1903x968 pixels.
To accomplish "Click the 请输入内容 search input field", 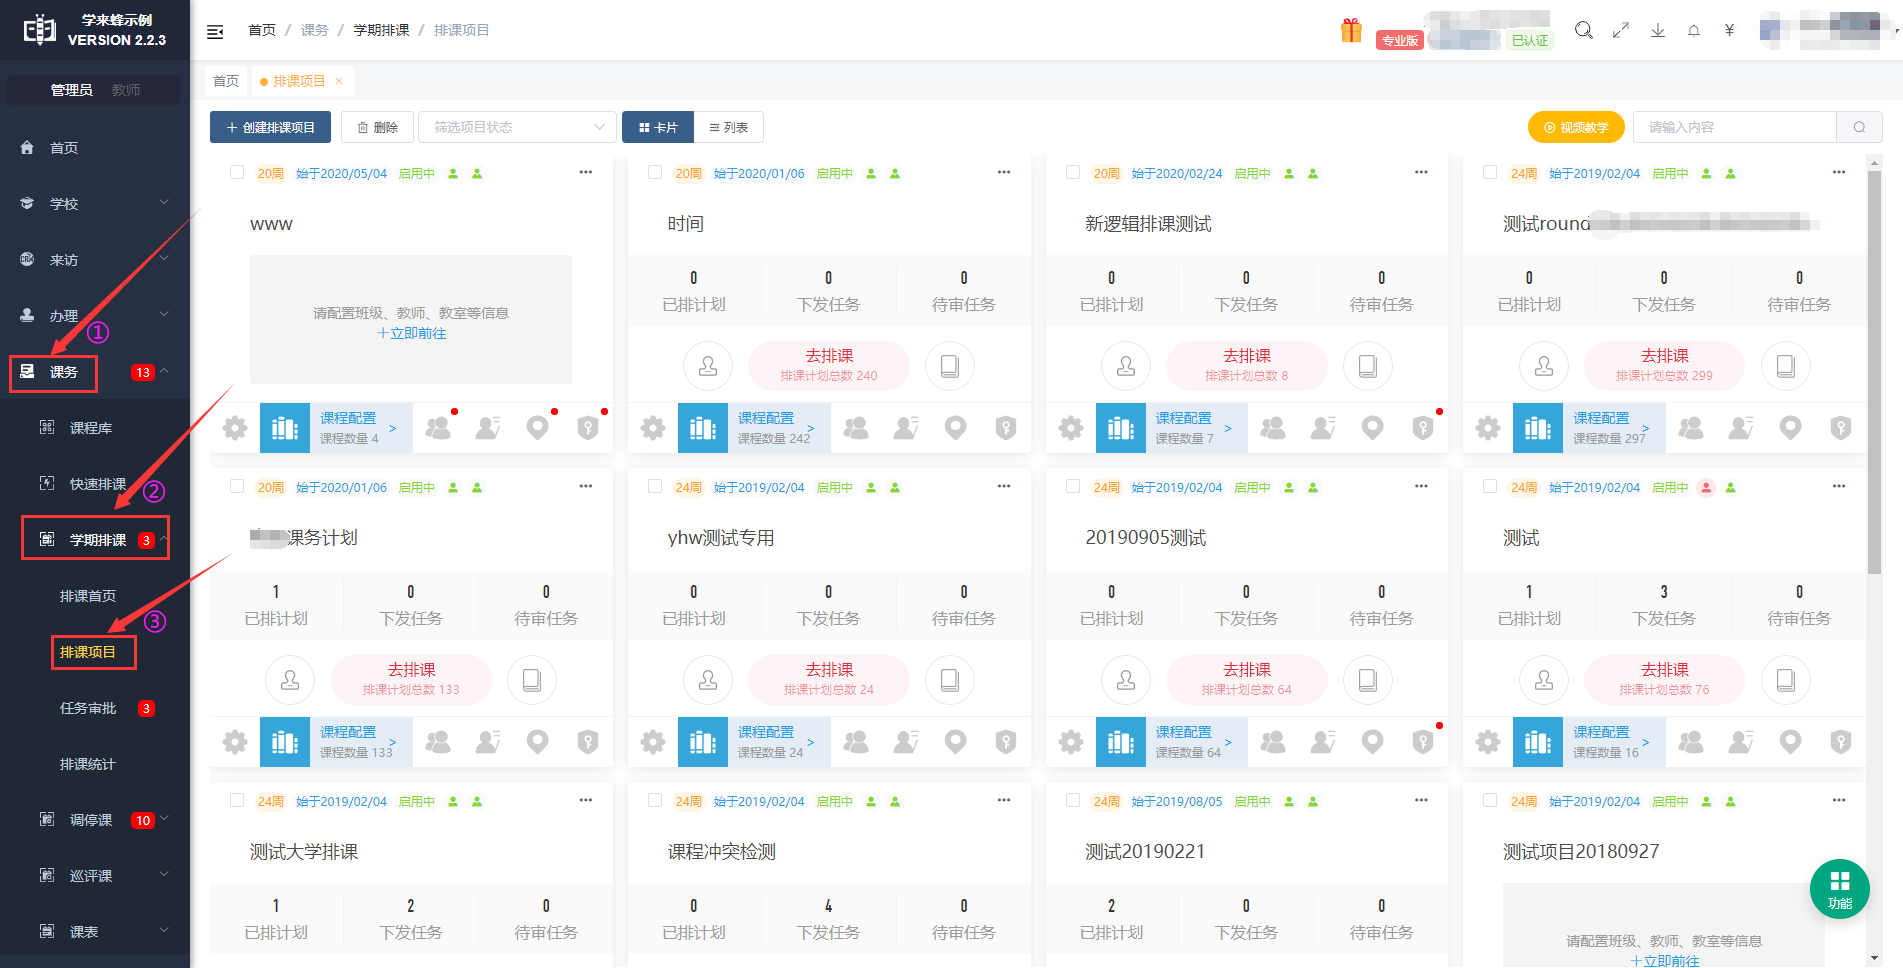I will tap(1735, 127).
